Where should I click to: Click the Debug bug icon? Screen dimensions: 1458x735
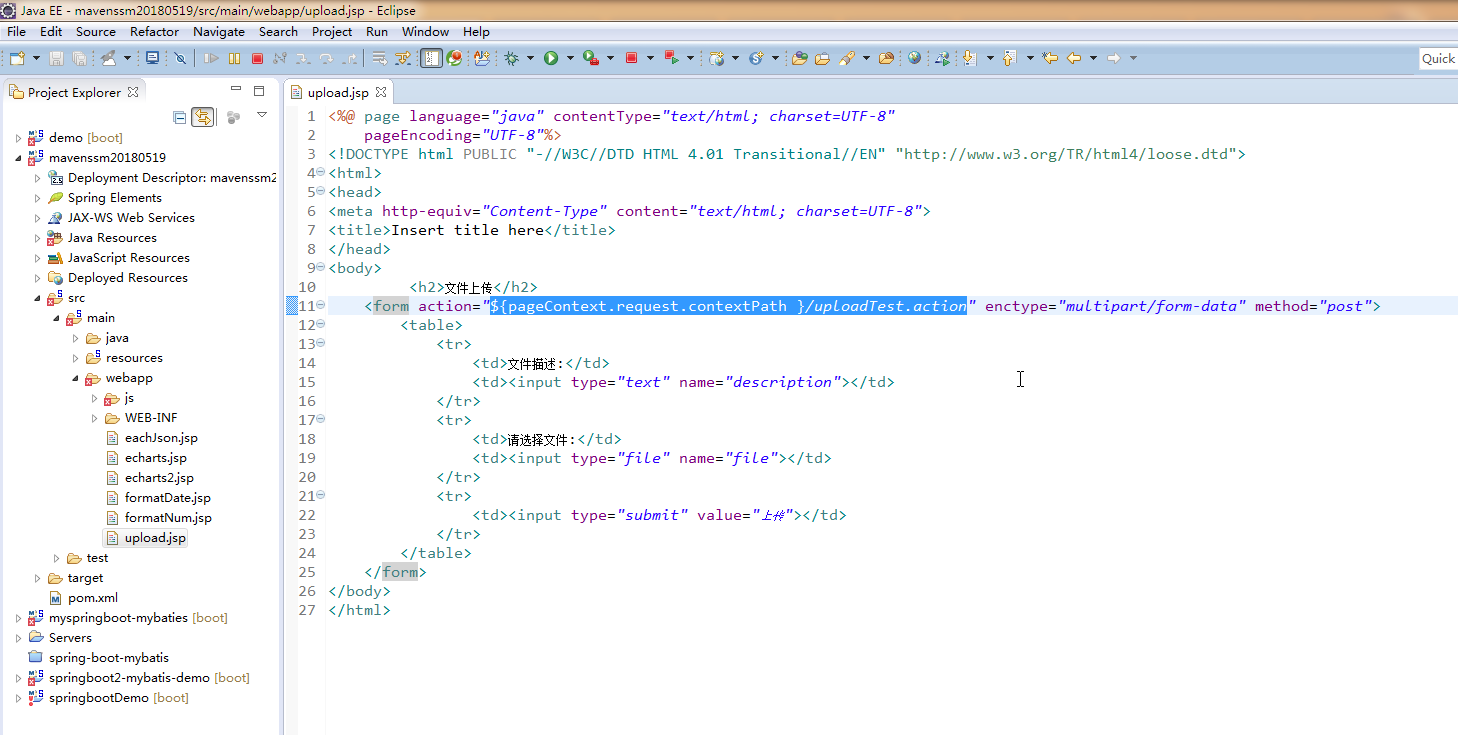coord(511,58)
